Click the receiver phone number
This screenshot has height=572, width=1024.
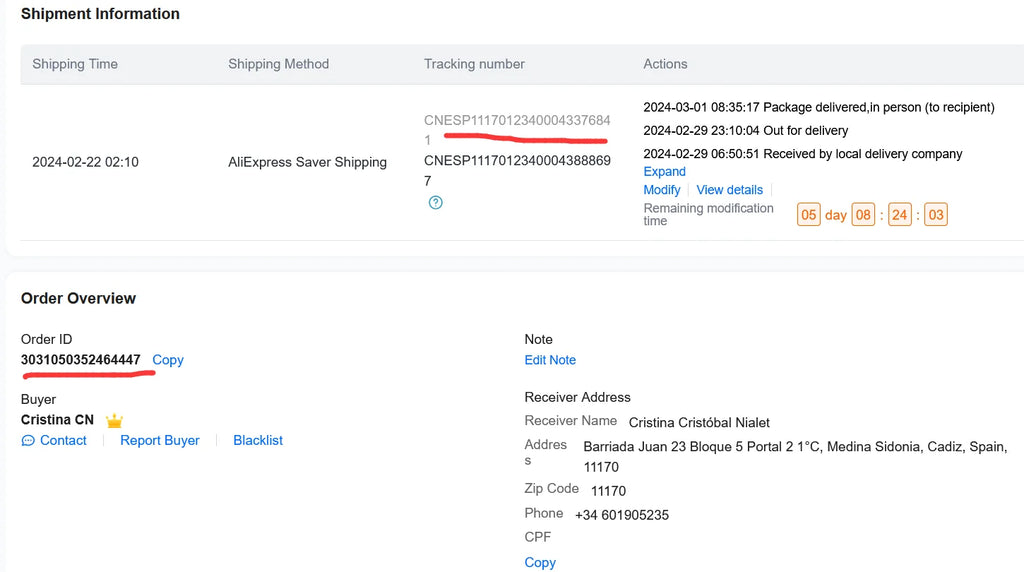pos(622,515)
